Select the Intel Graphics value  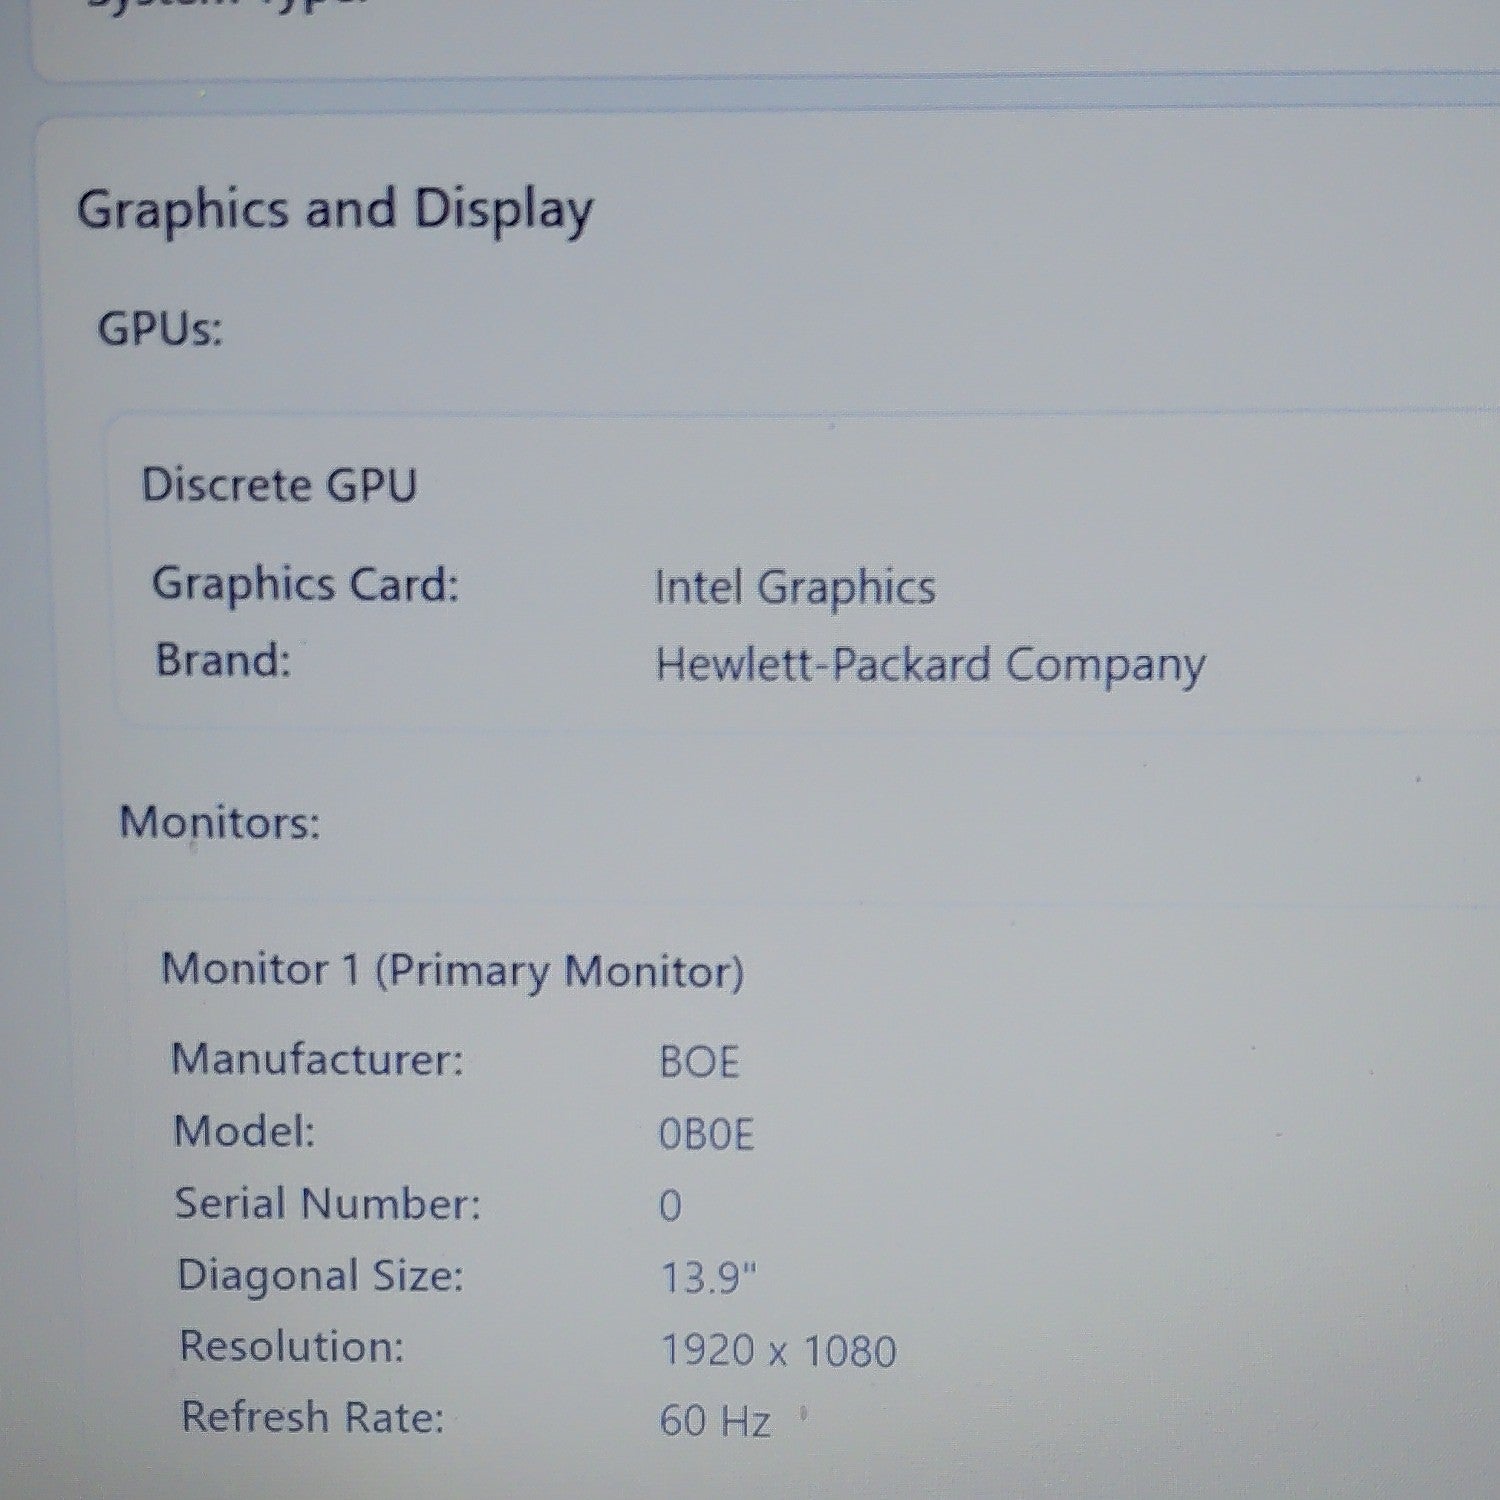click(795, 588)
